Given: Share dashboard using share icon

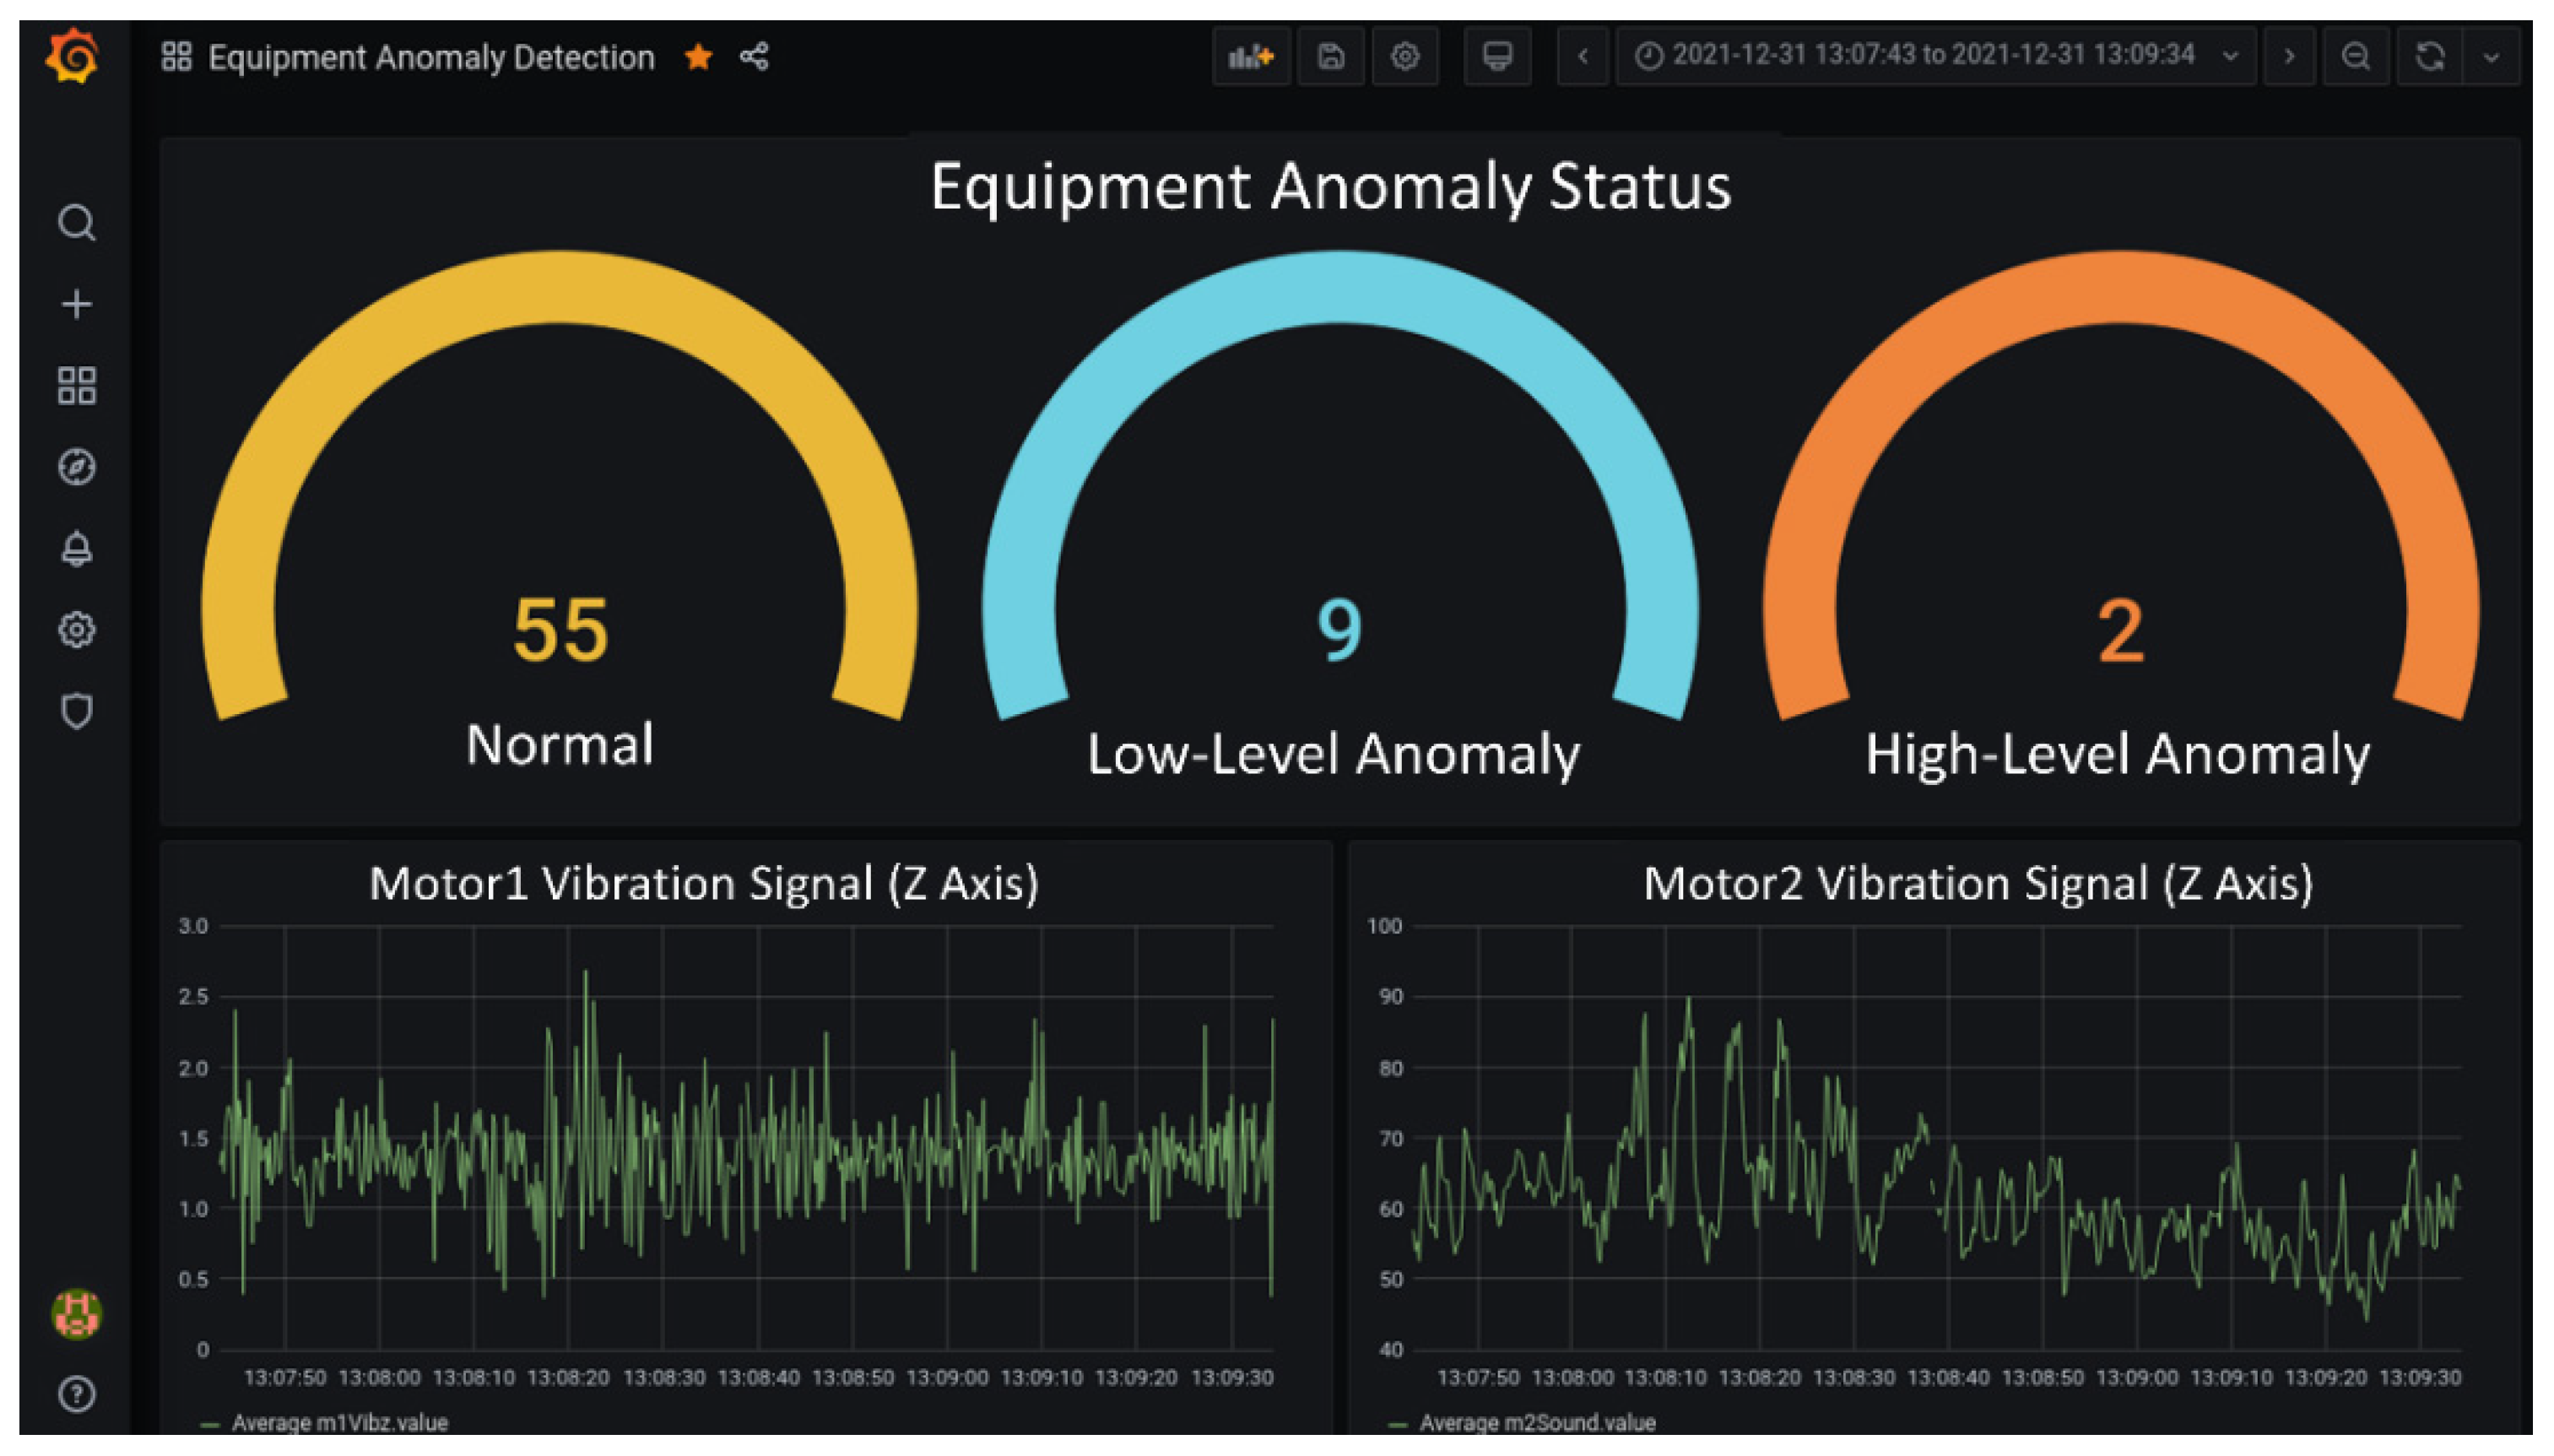Looking at the screenshot, I should [x=754, y=57].
